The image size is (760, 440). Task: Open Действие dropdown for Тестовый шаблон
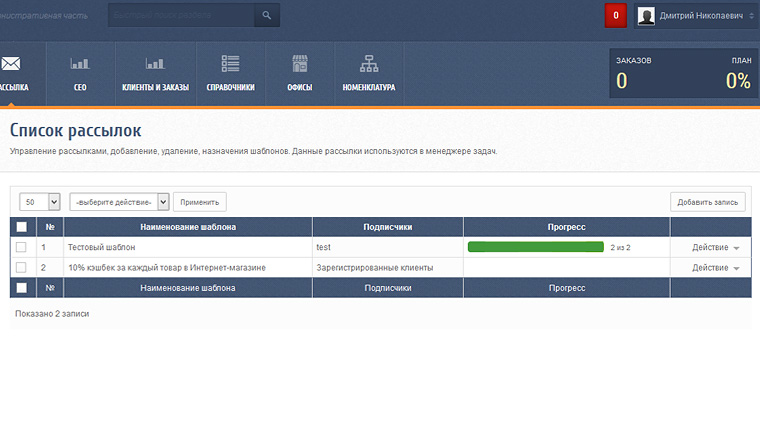[x=716, y=247]
